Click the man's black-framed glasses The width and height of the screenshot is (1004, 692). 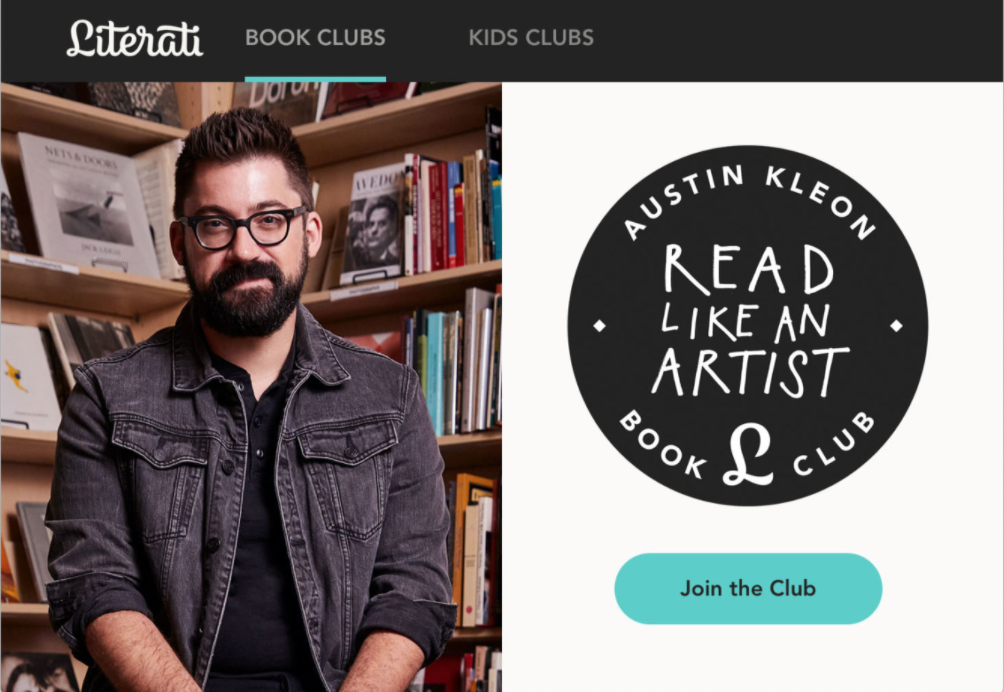click(x=243, y=227)
